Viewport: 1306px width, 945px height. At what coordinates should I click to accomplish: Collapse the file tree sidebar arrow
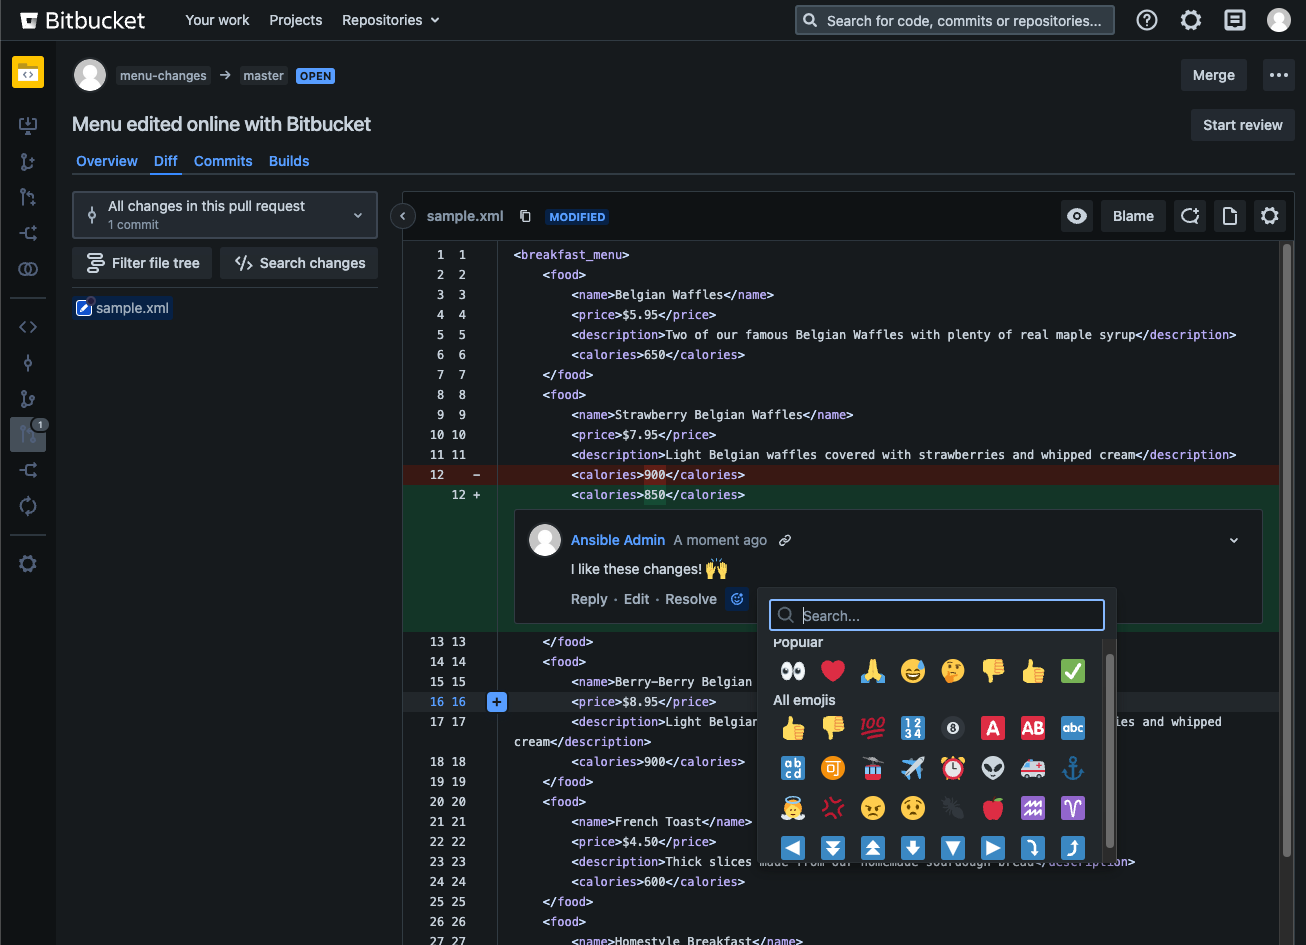402,216
